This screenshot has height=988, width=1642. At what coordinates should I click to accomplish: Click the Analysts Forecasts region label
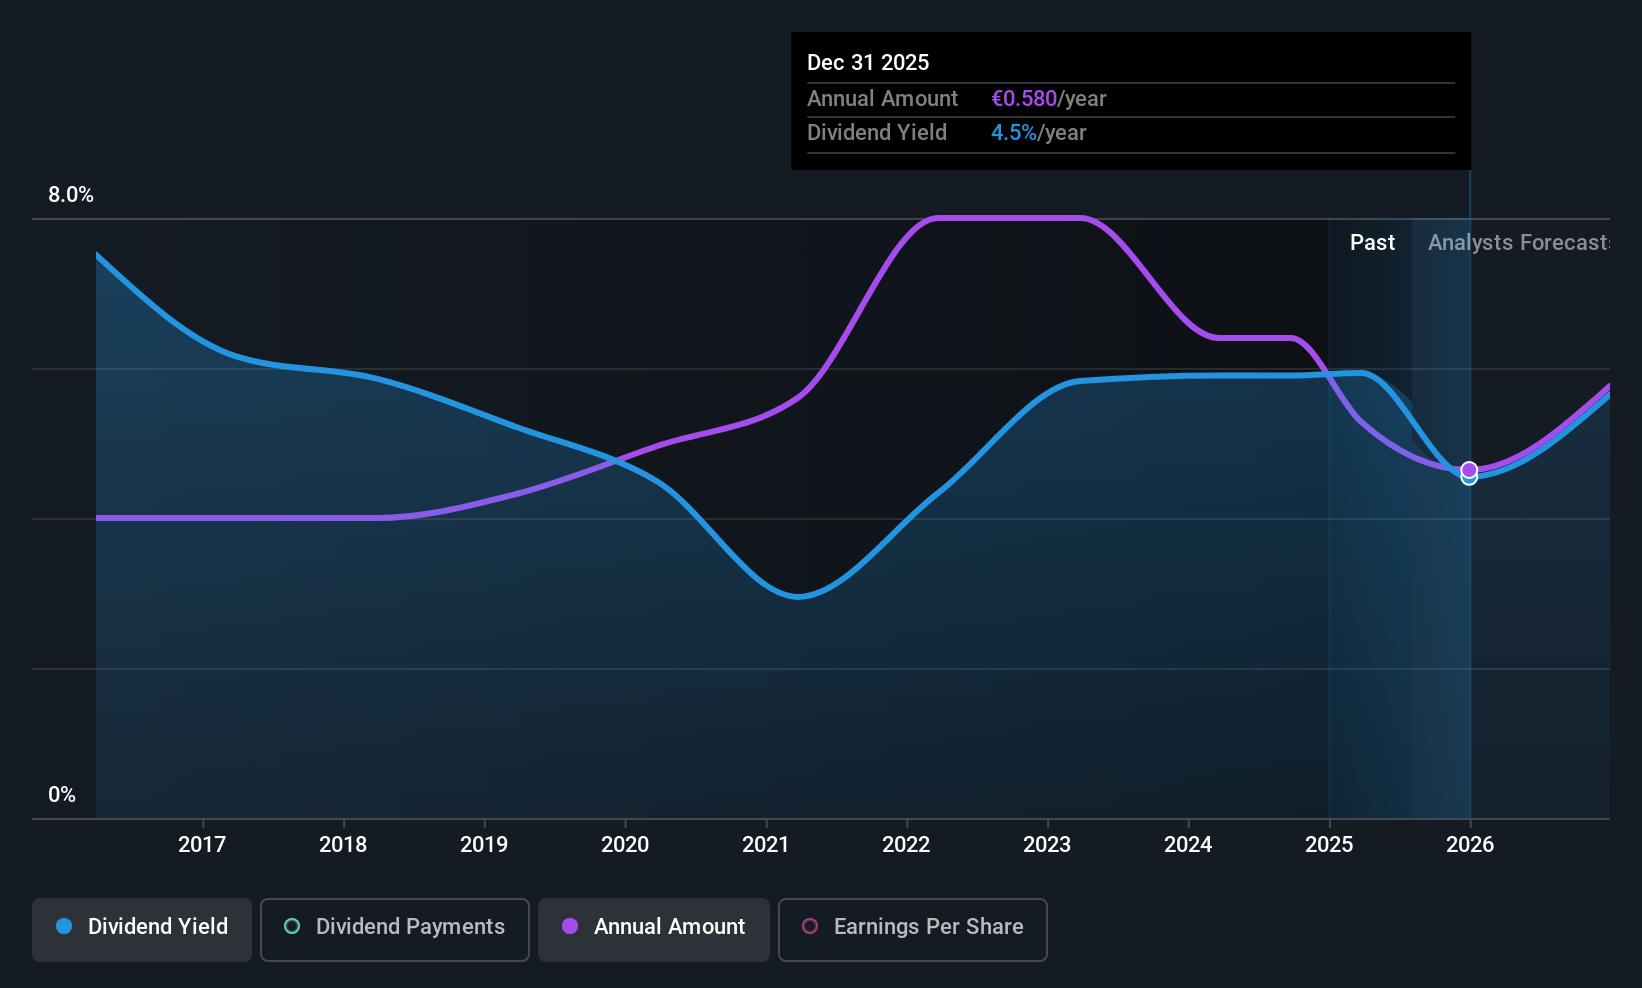pos(1518,243)
